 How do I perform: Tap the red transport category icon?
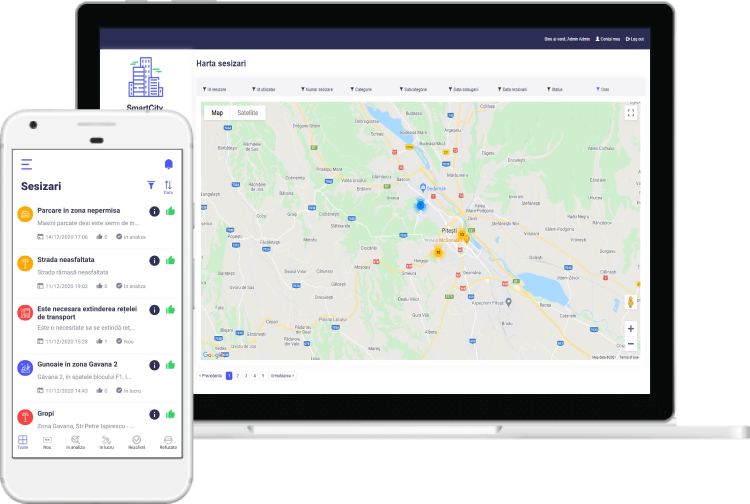tap(25, 313)
